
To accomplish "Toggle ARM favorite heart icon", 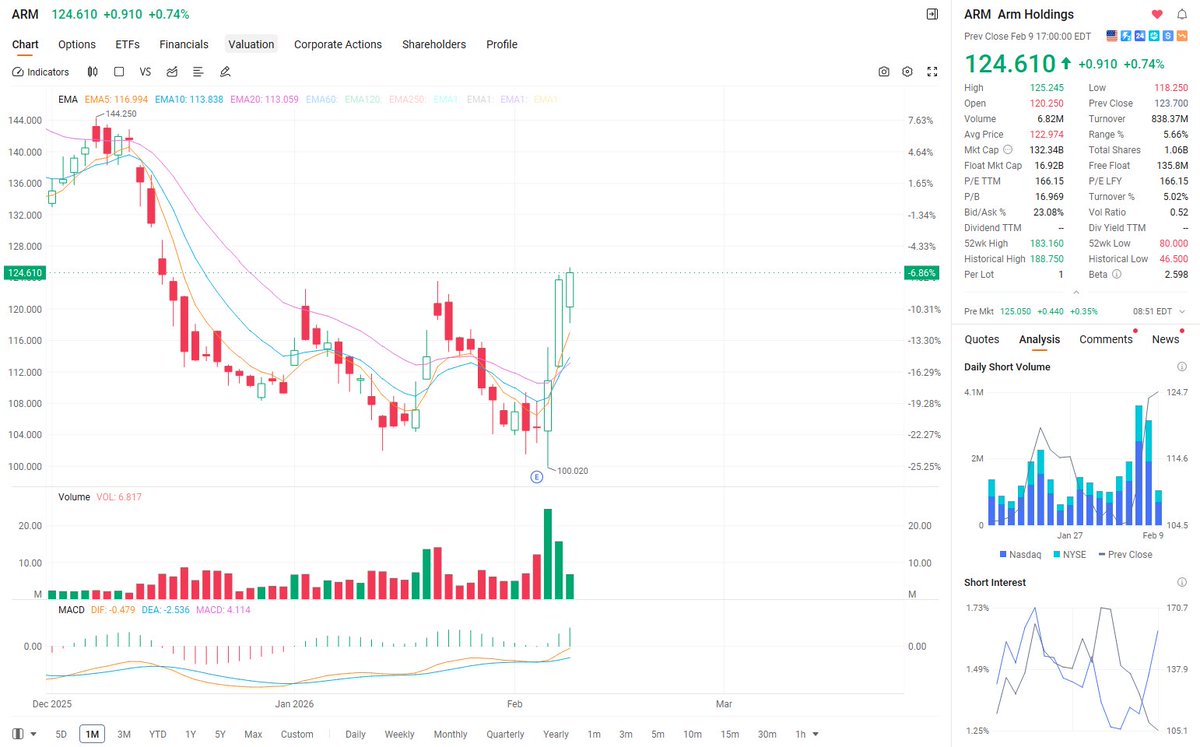I will tap(1157, 14).
